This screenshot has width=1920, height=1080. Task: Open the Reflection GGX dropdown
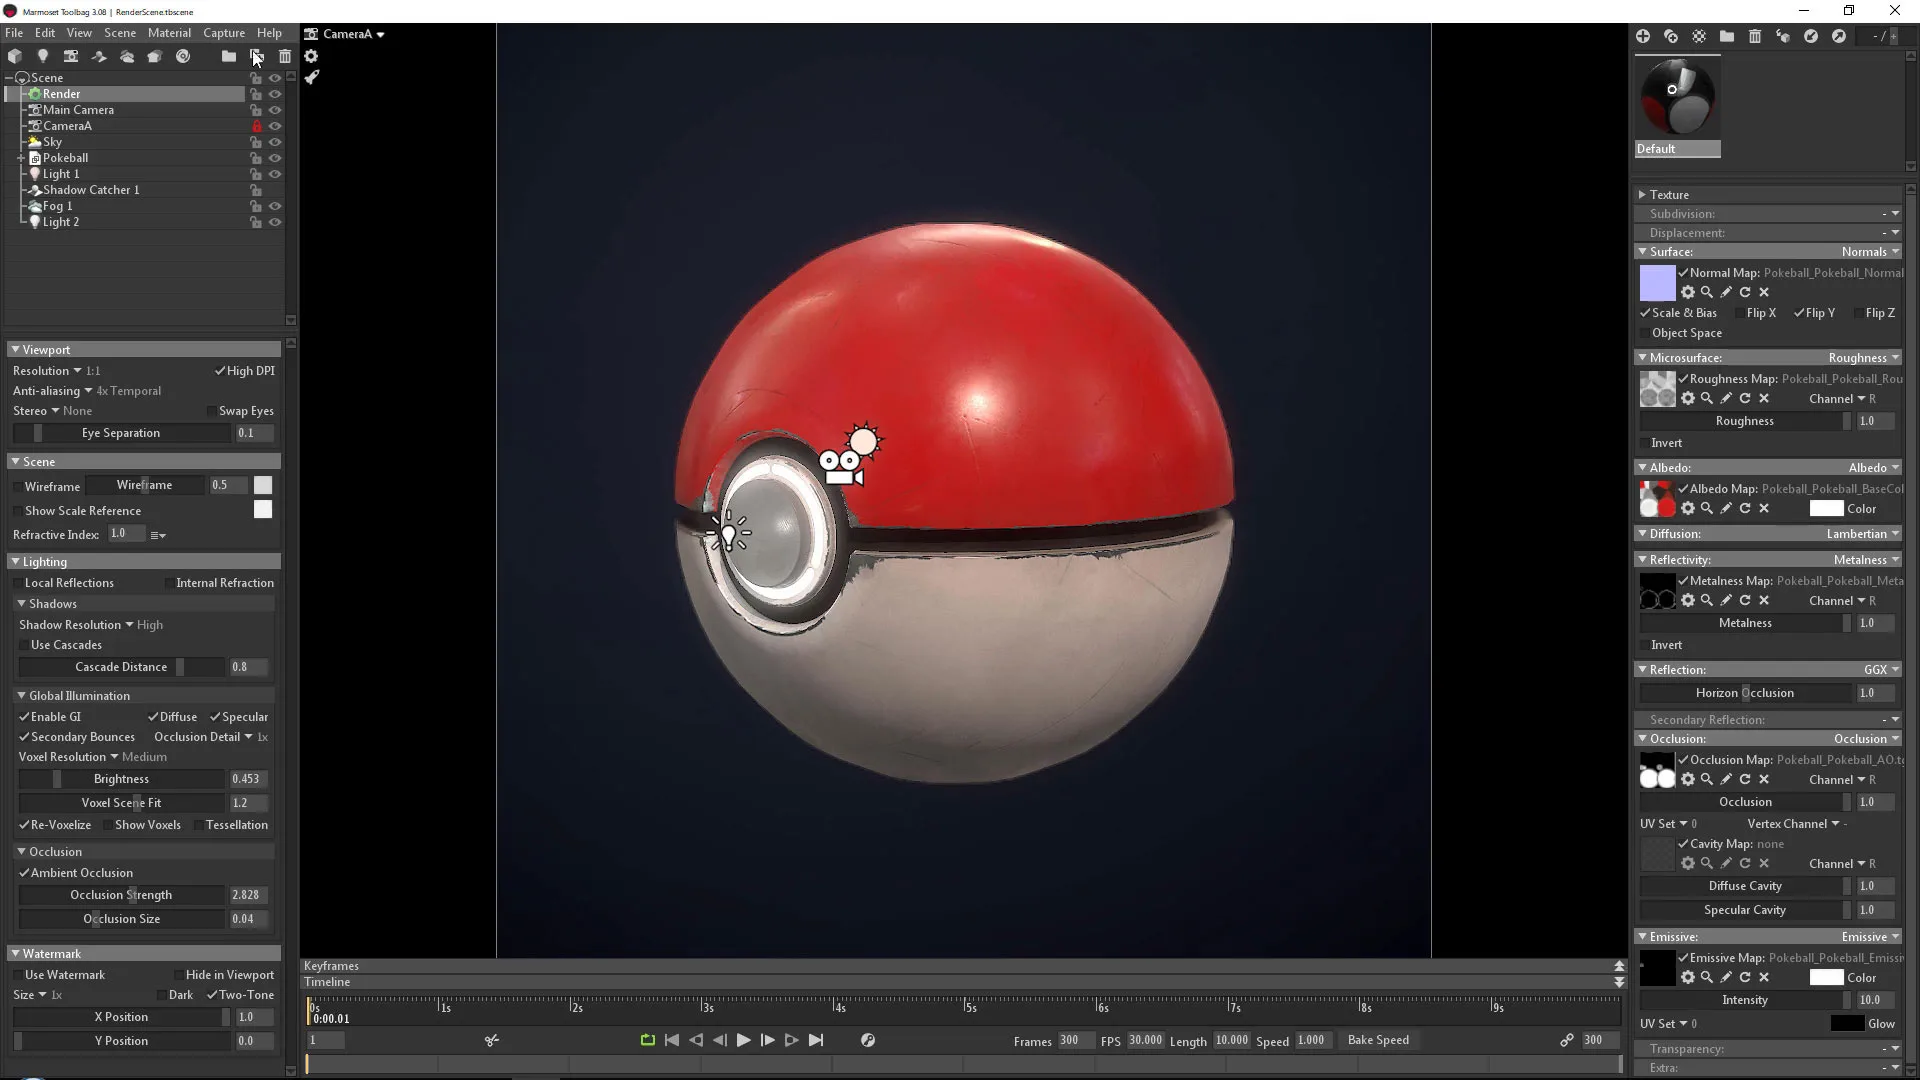[x=1881, y=670]
